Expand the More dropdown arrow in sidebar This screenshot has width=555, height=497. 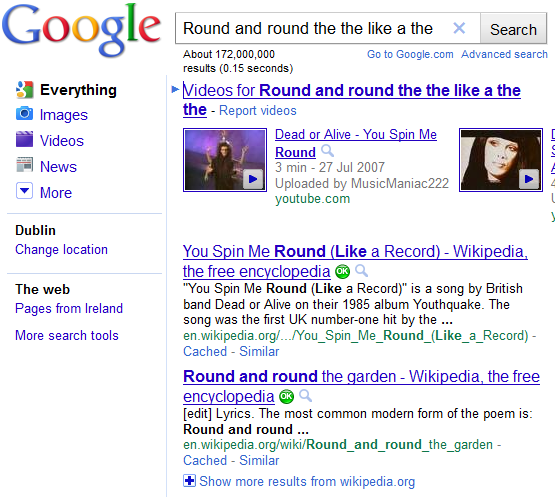[24, 191]
